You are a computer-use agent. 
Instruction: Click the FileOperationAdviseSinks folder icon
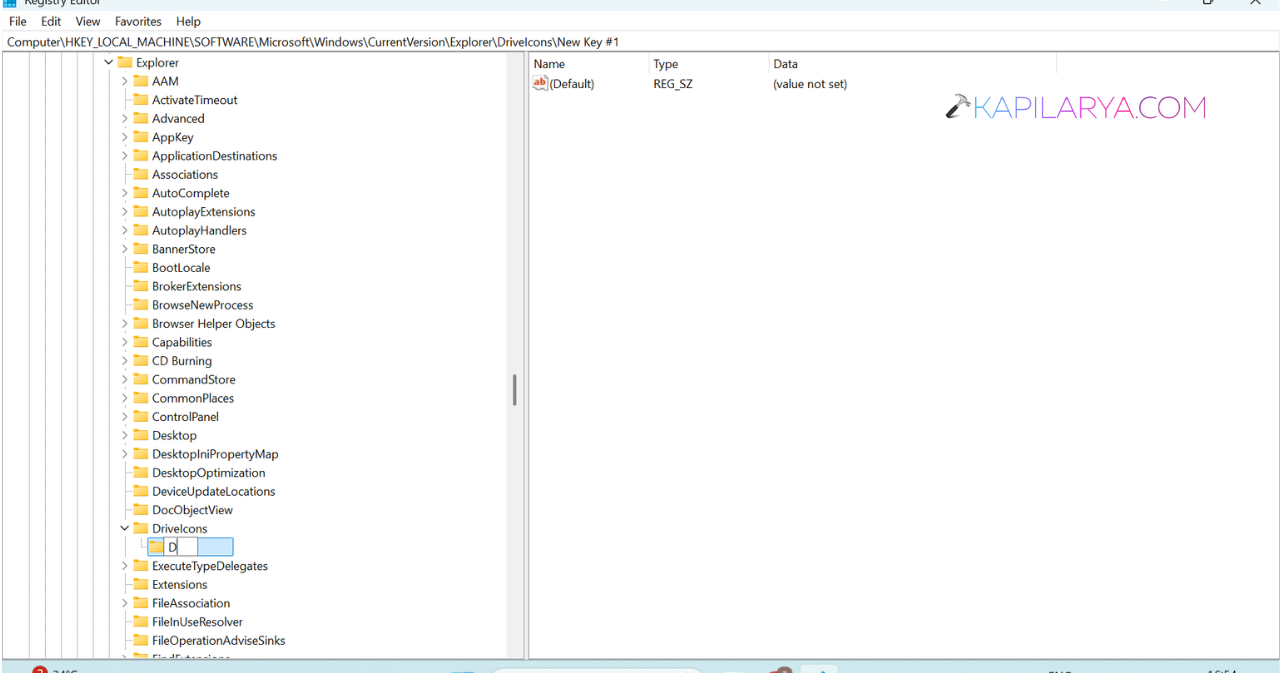point(141,641)
